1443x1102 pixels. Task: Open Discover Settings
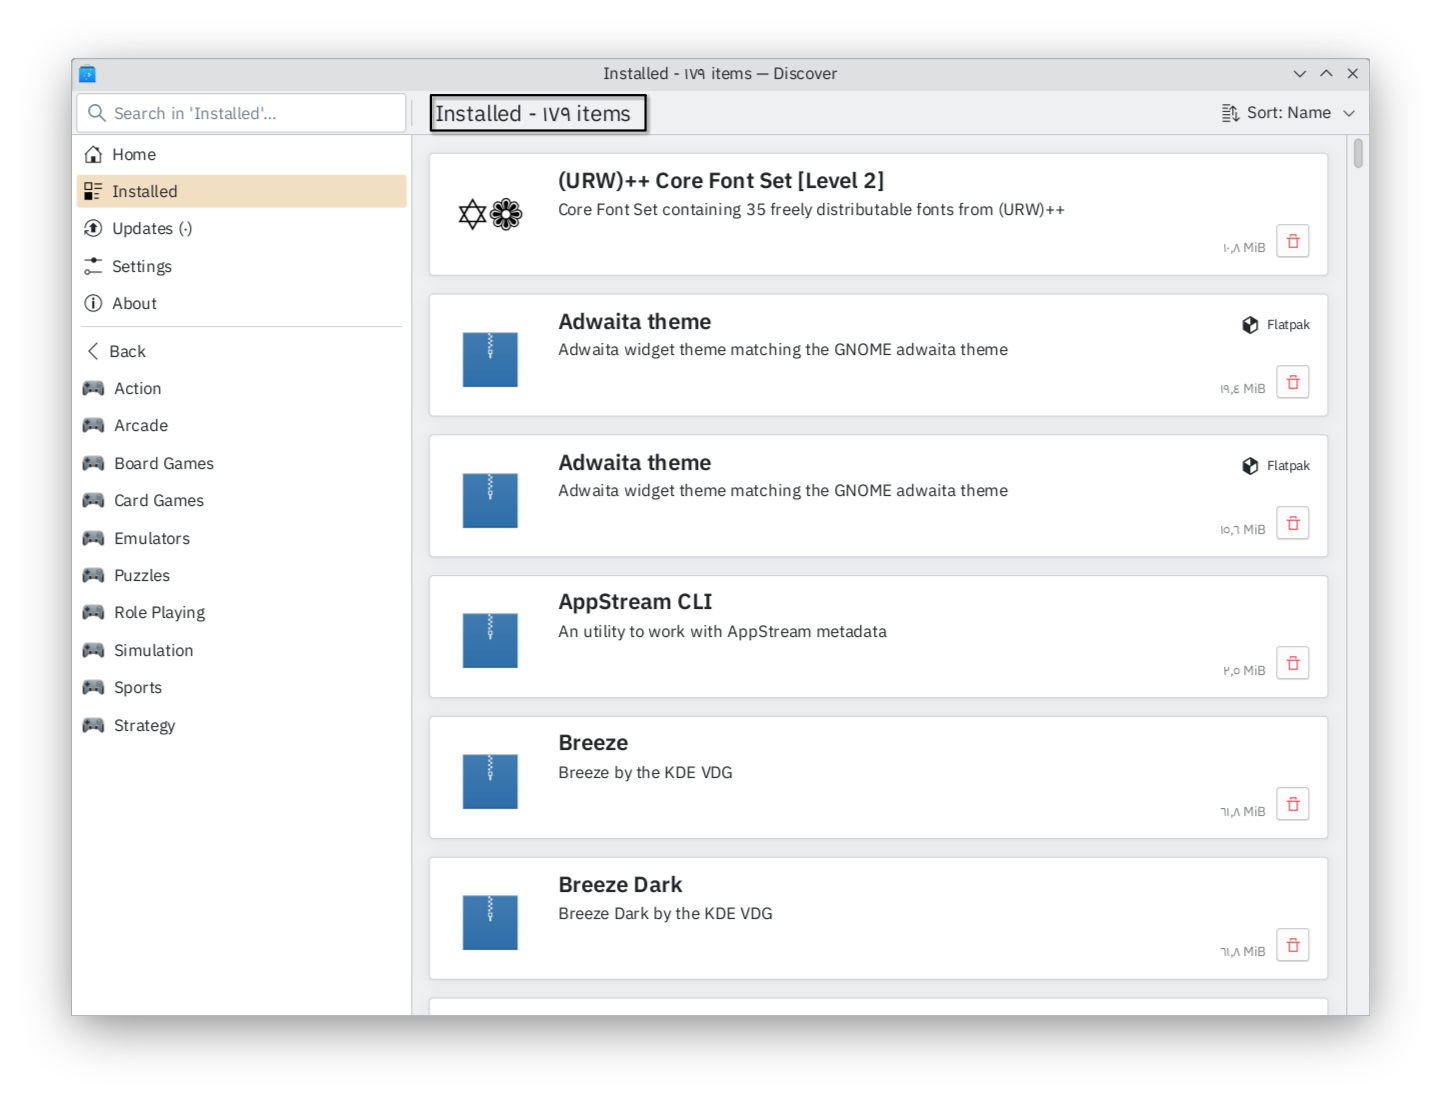coord(241,266)
